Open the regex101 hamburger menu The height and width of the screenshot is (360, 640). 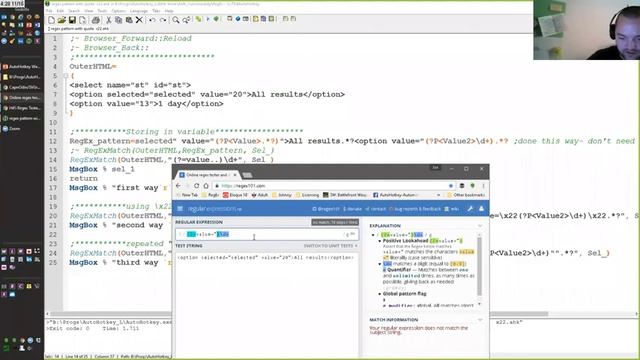[x=180, y=209]
